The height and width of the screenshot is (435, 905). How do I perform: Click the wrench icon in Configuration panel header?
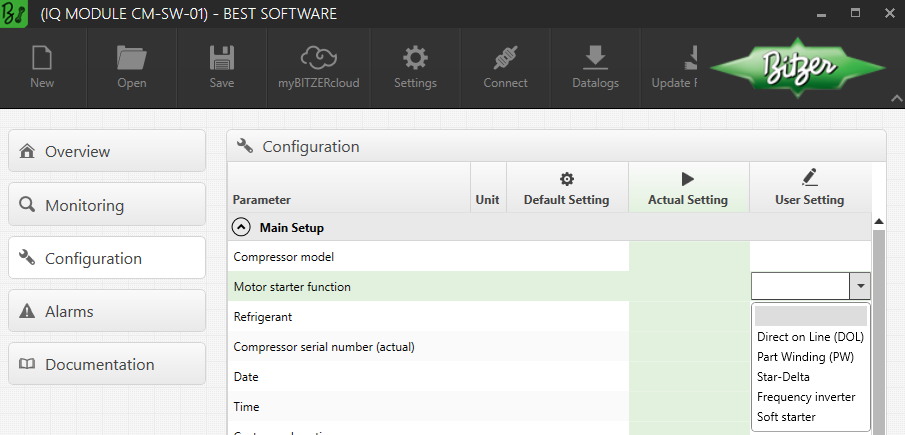[x=245, y=146]
